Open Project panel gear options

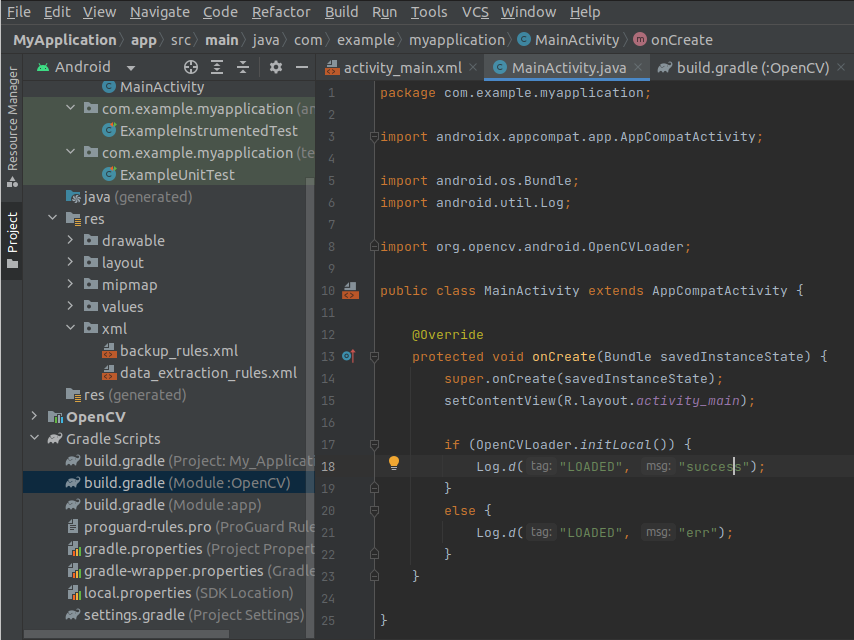pos(277,67)
